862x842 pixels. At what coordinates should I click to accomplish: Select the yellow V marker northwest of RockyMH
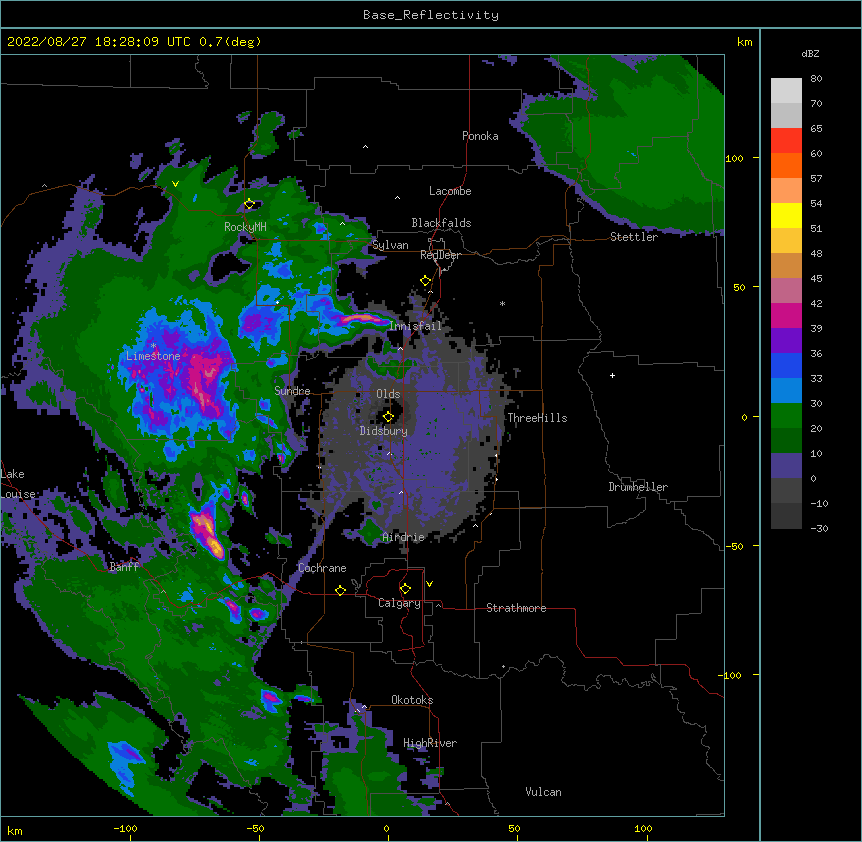click(175, 184)
